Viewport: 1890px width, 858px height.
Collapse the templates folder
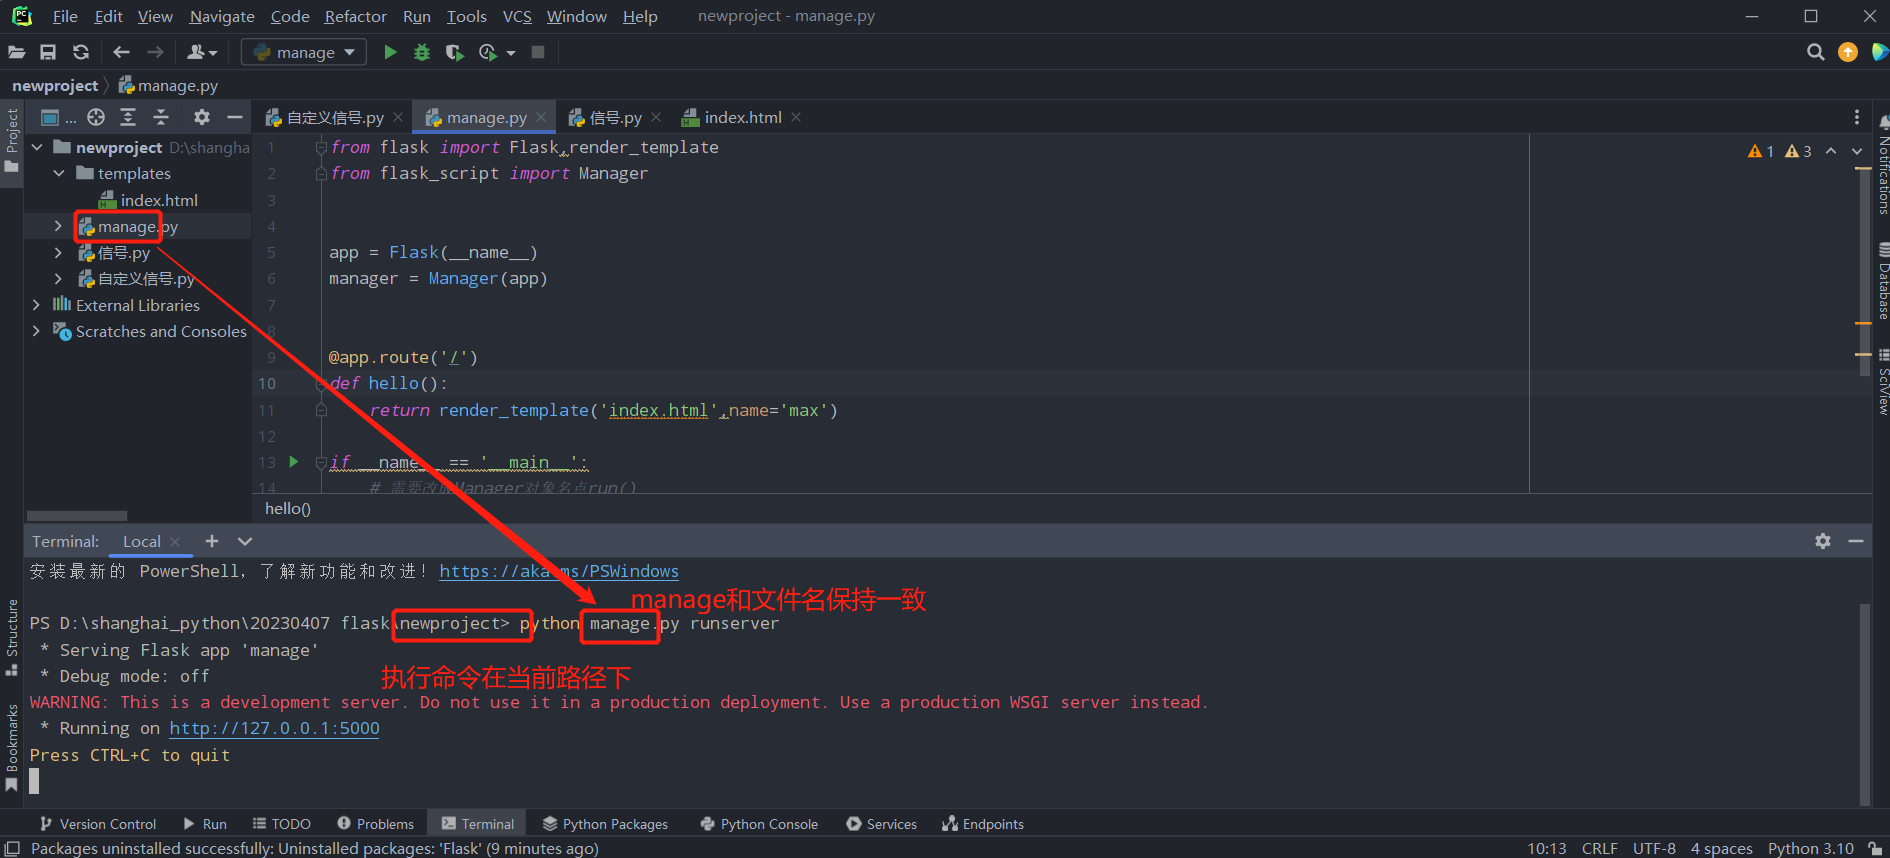[x=59, y=173]
